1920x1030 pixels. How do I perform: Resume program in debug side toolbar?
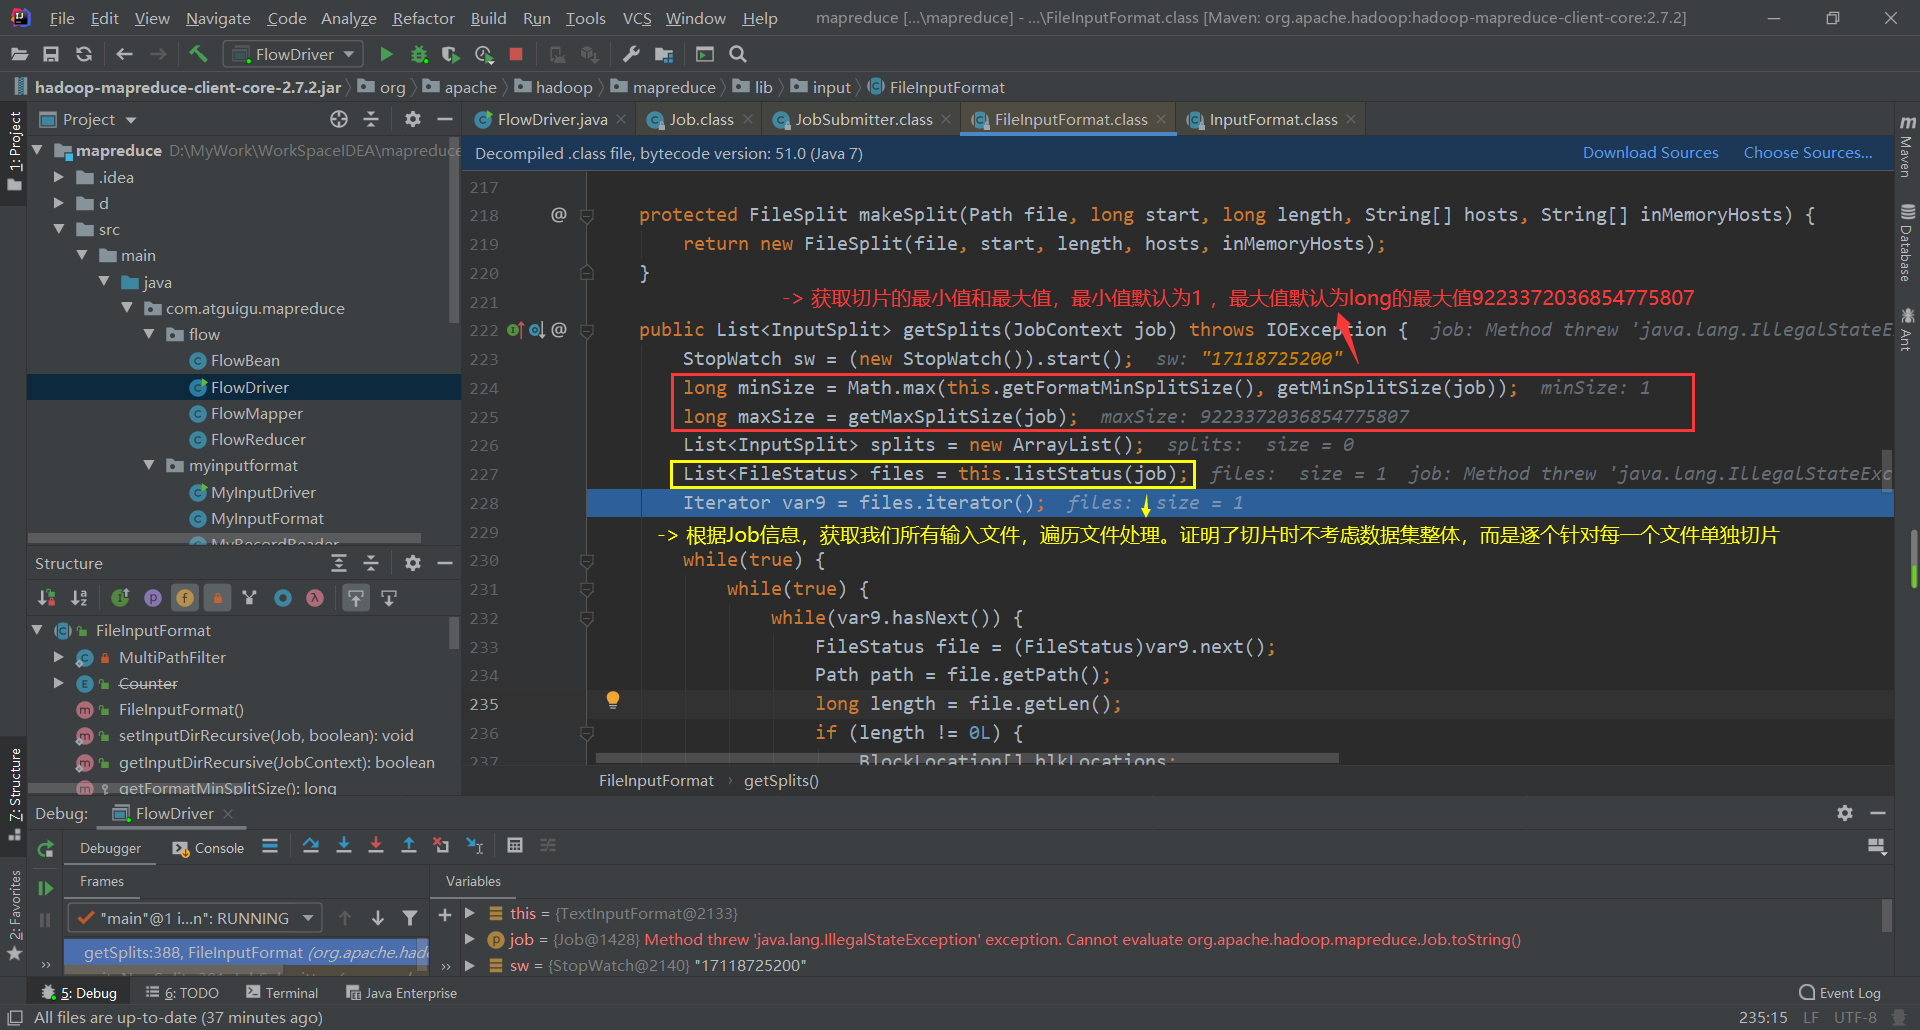pyautogui.click(x=45, y=887)
